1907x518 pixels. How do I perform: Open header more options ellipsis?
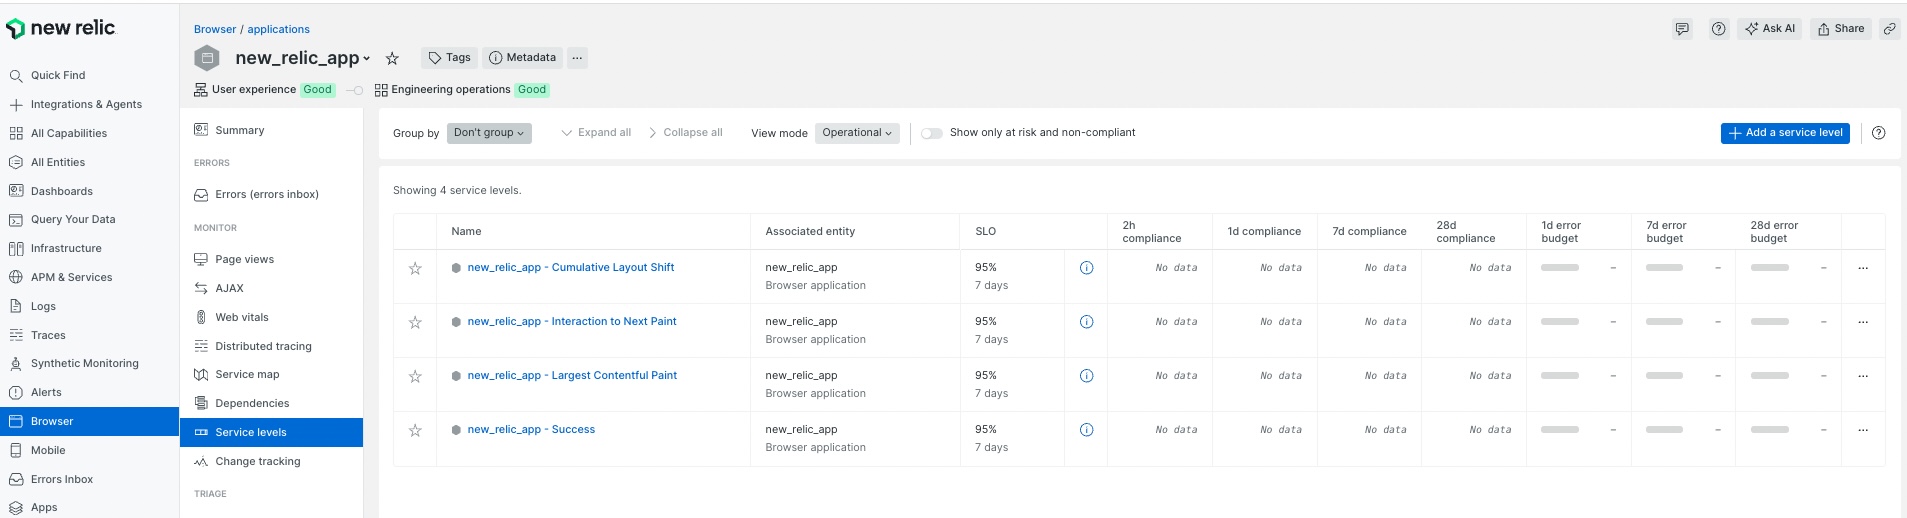[x=577, y=58]
